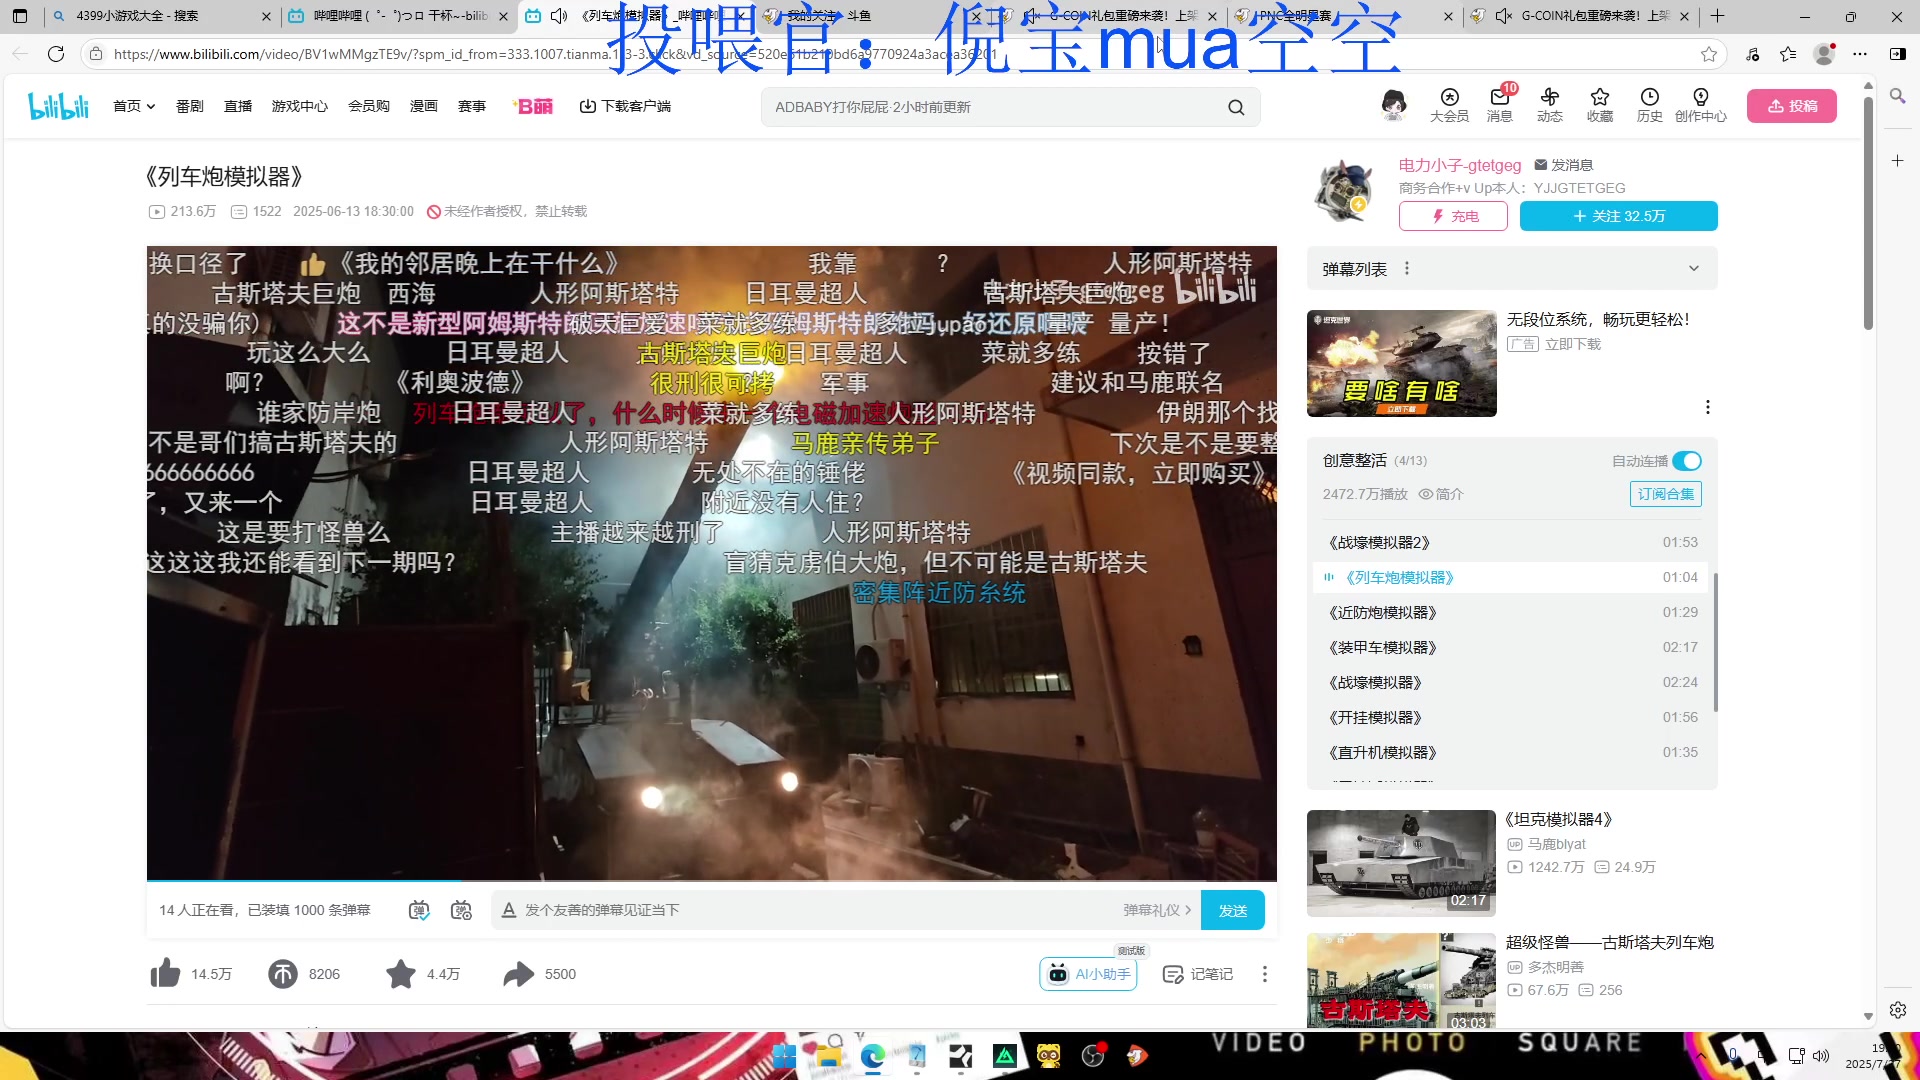Open the AI小助手 assistant
The image size is (1920, 1080).
tap(1088, 973)
